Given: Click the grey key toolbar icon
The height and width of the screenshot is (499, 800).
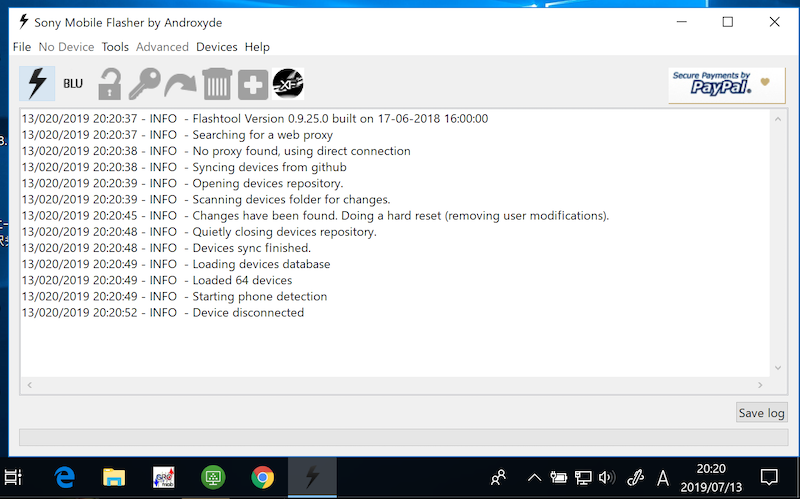Looking at the screenshot, I should [145, 84].
